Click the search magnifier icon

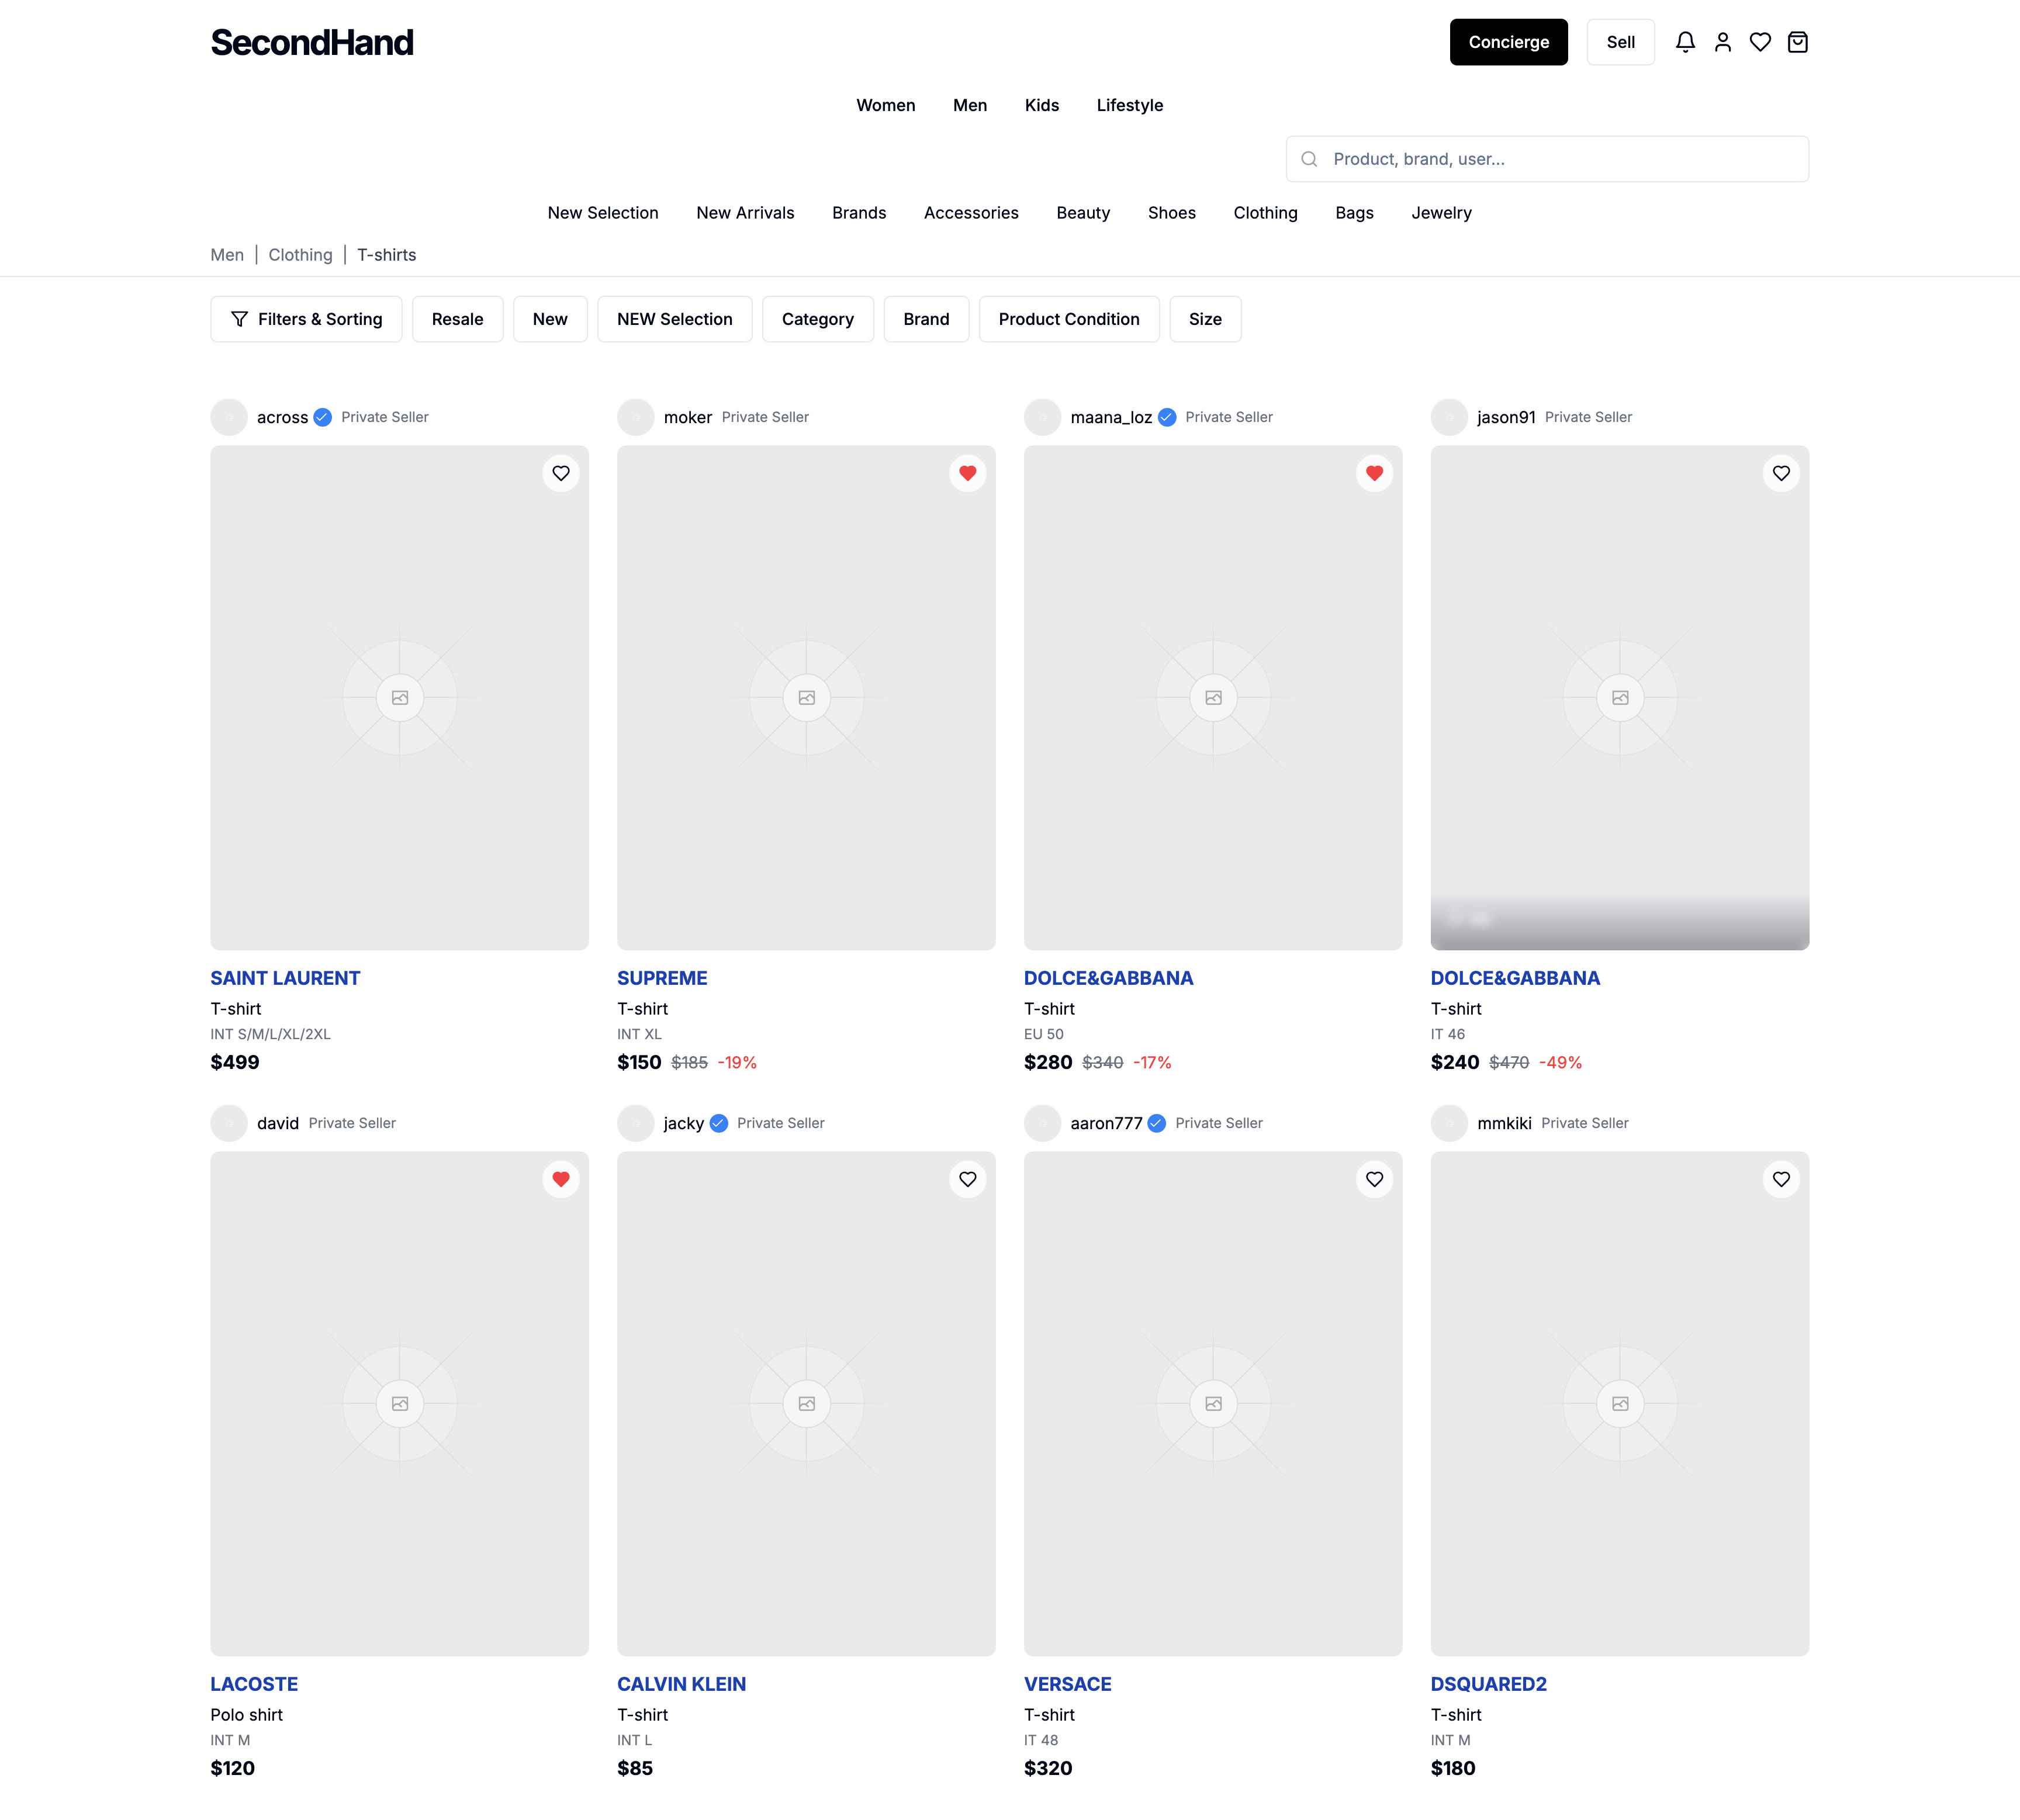pyautogui.click(x=1309, y=159)
